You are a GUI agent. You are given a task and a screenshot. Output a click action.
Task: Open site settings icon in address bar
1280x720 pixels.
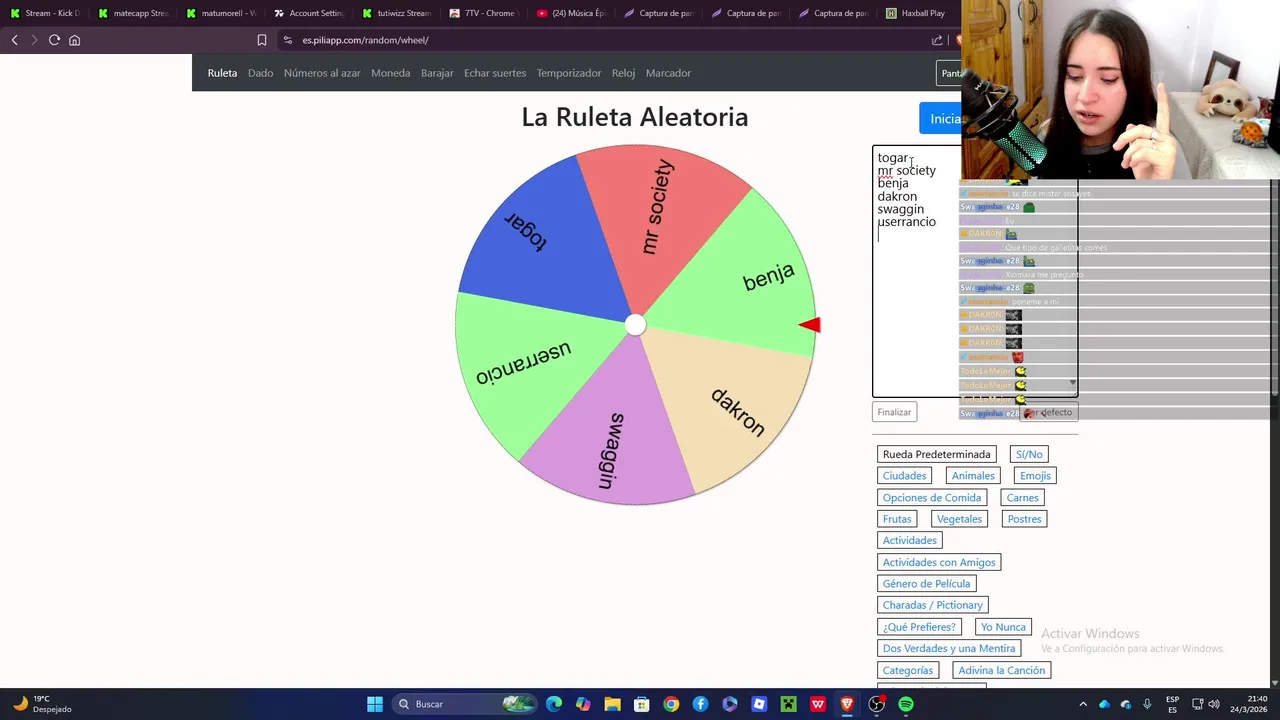pos(288,40)
